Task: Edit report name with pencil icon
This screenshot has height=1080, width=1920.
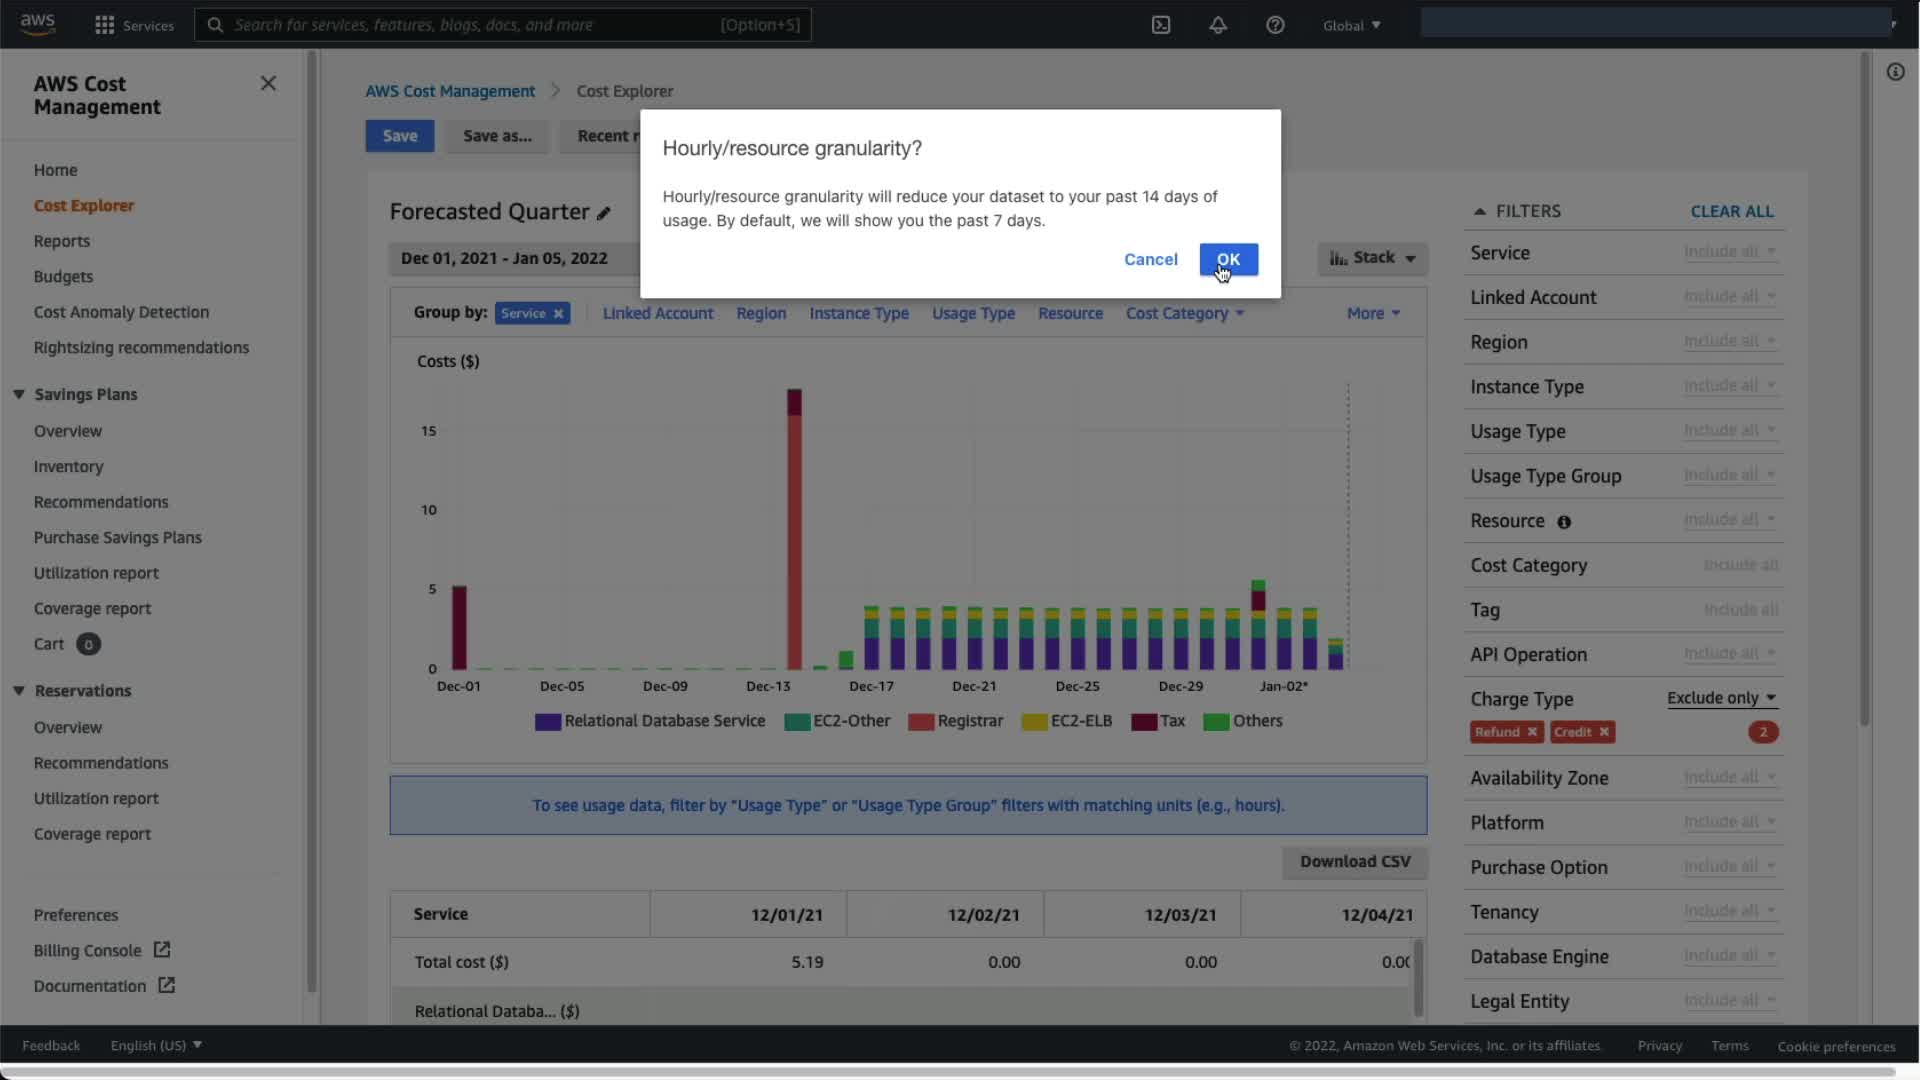Action: click(604, 213)
